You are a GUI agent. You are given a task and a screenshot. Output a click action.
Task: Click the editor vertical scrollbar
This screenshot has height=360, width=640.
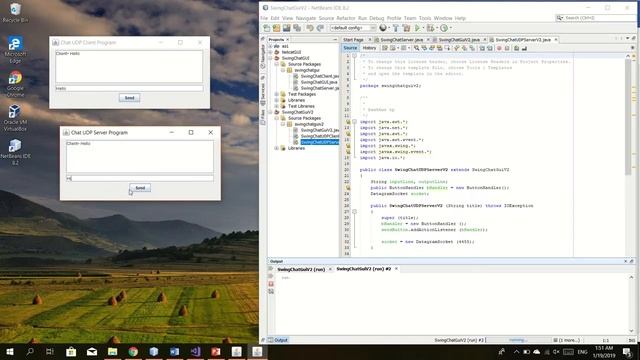628,118
